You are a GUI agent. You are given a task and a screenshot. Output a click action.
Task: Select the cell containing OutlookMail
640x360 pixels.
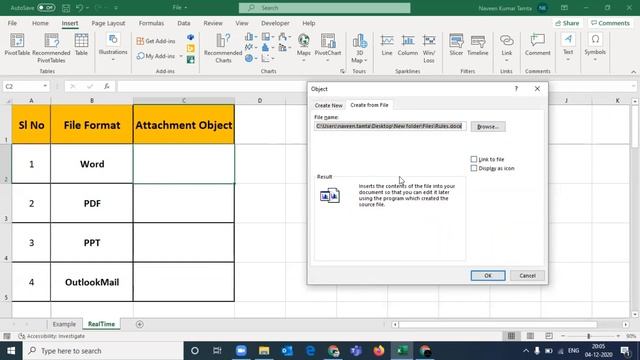click(x=92, y=282)
